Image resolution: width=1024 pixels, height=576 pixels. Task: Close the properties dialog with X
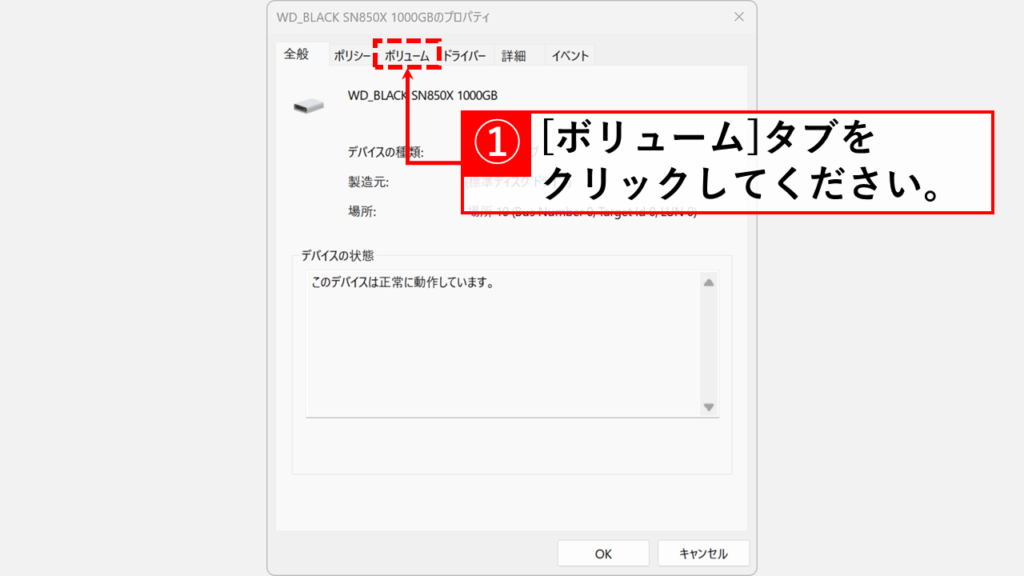(738, 17)
